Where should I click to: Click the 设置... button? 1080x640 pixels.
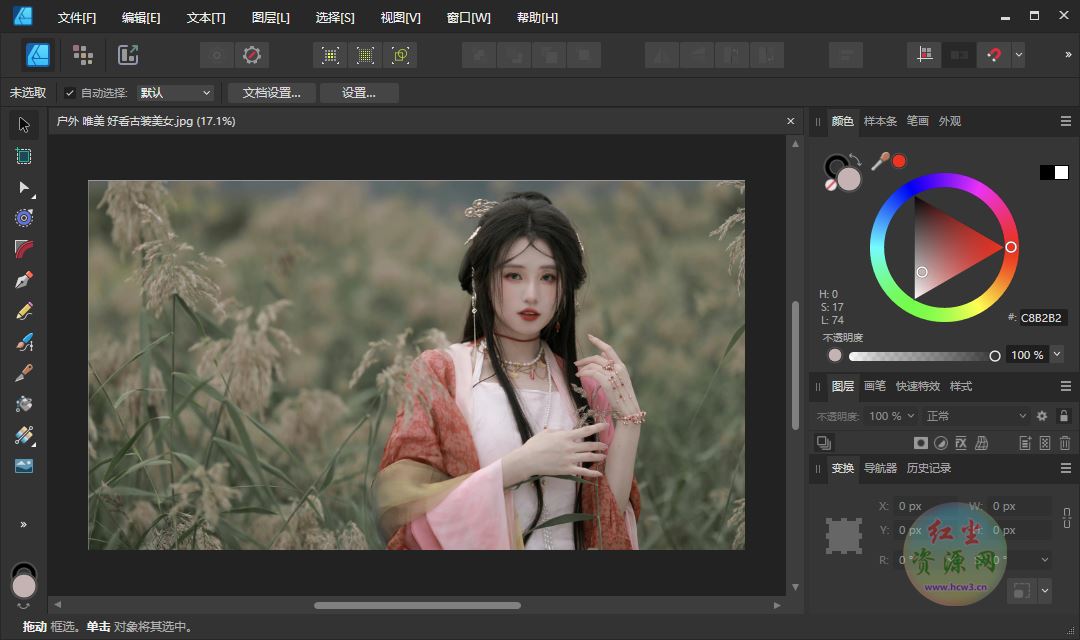(359, 93)
